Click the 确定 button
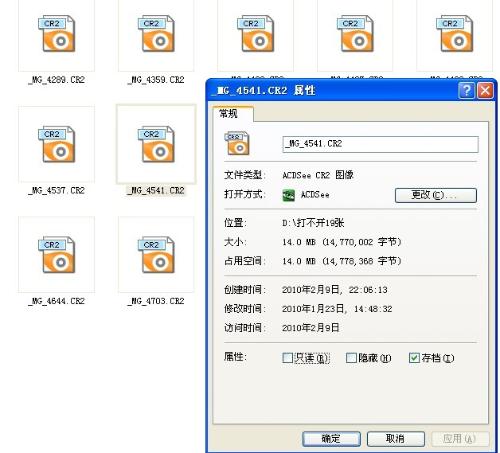Viewport: 500px width, 453px height. tap(331, 439)
